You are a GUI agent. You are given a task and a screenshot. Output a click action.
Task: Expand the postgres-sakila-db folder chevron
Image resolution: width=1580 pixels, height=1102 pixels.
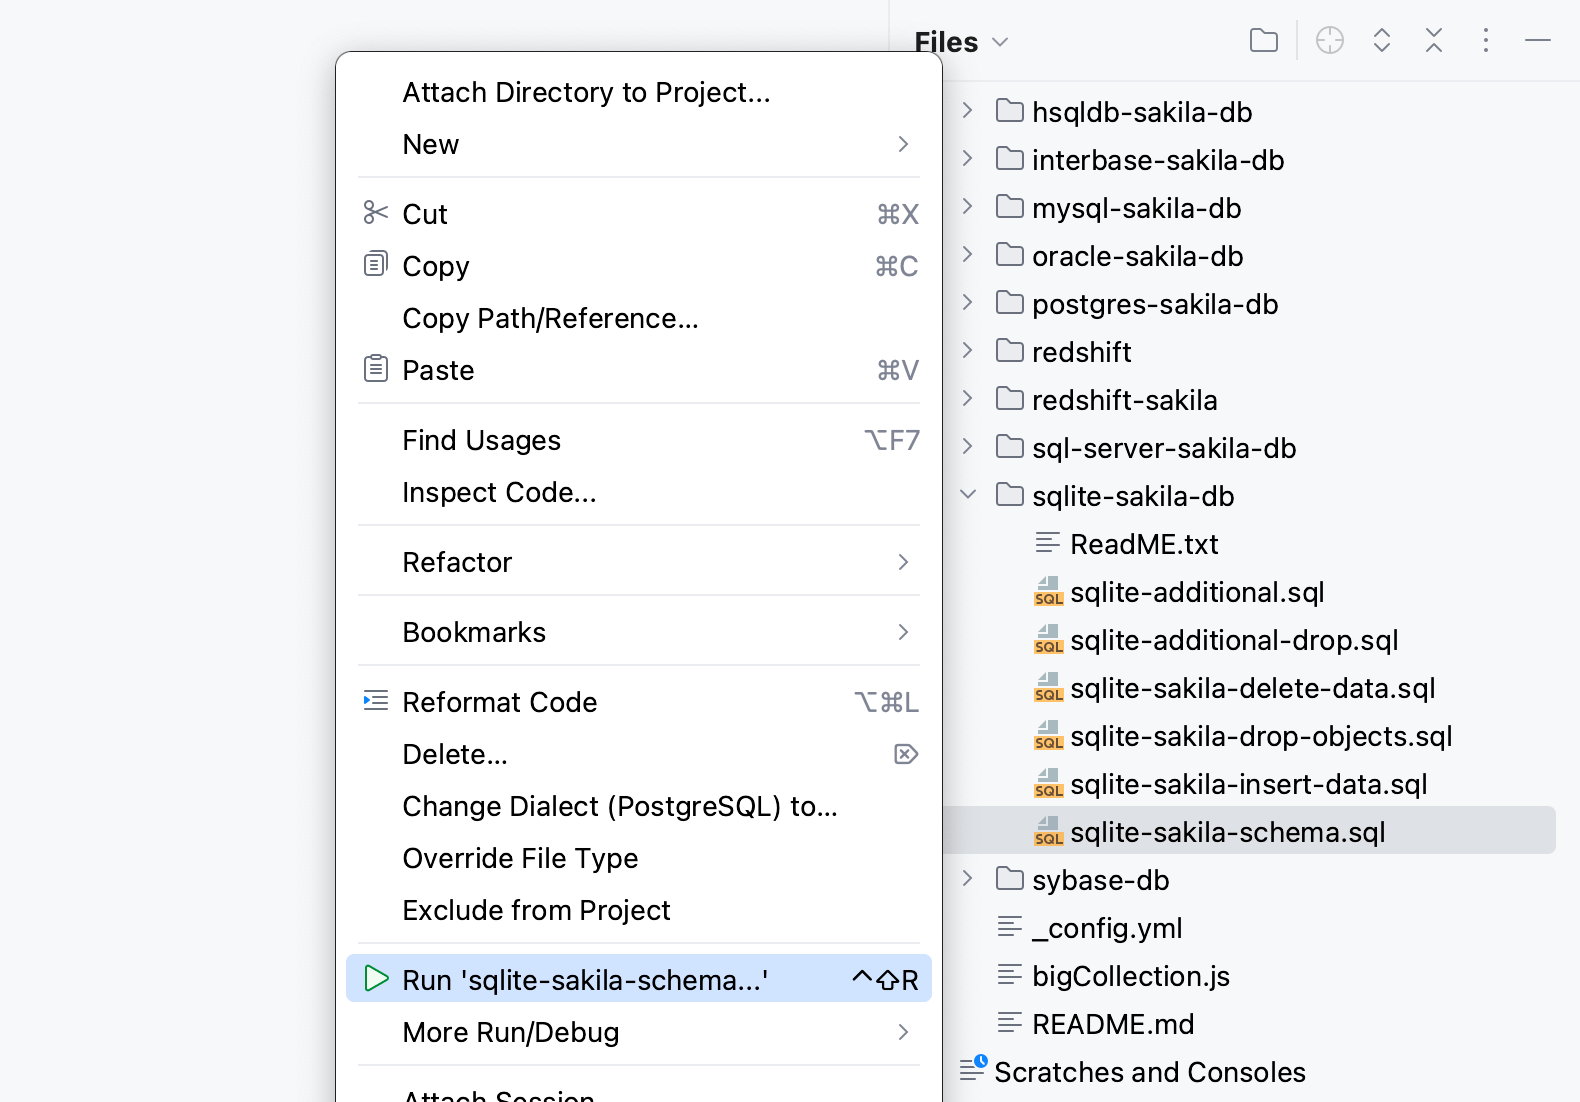[967, 303]
